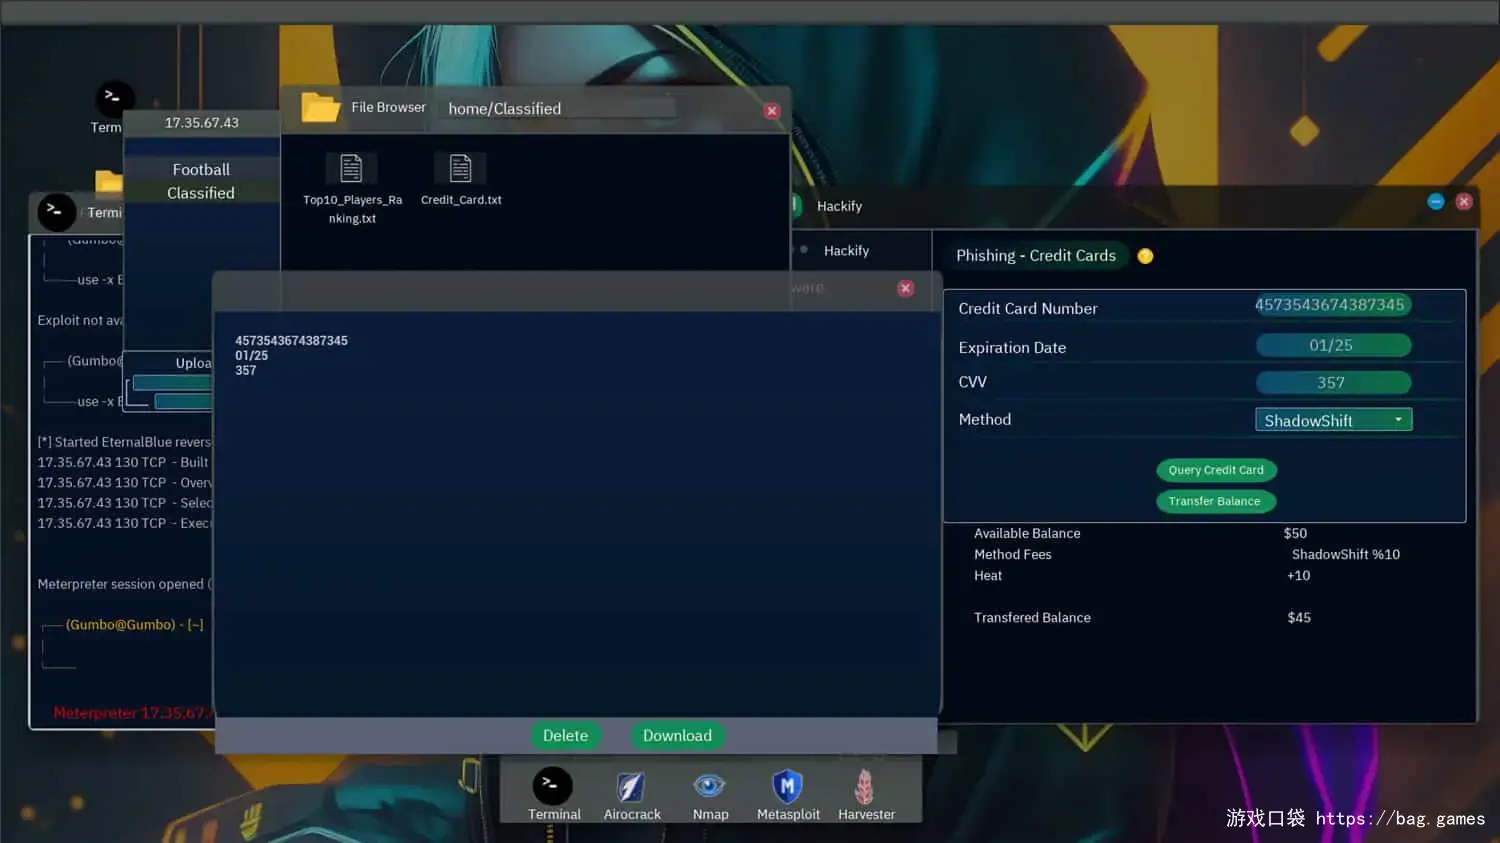
Task: Click the Hackify window title
Action: [839, 206]
